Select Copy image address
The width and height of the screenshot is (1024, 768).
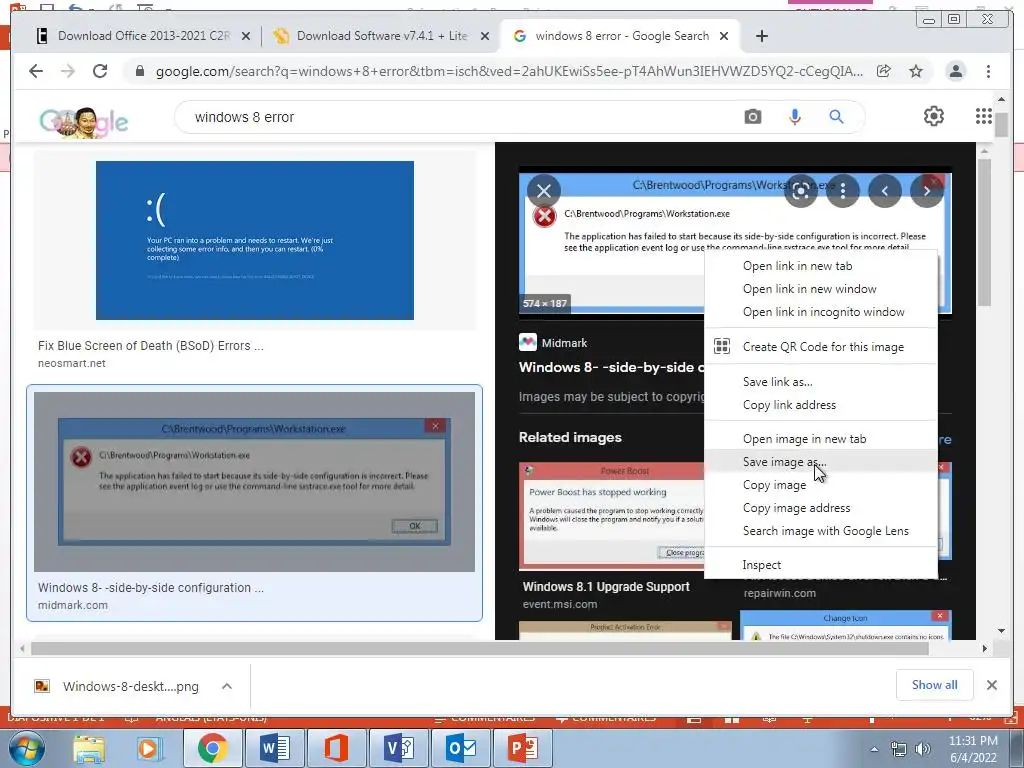click(x=821, y=507)
